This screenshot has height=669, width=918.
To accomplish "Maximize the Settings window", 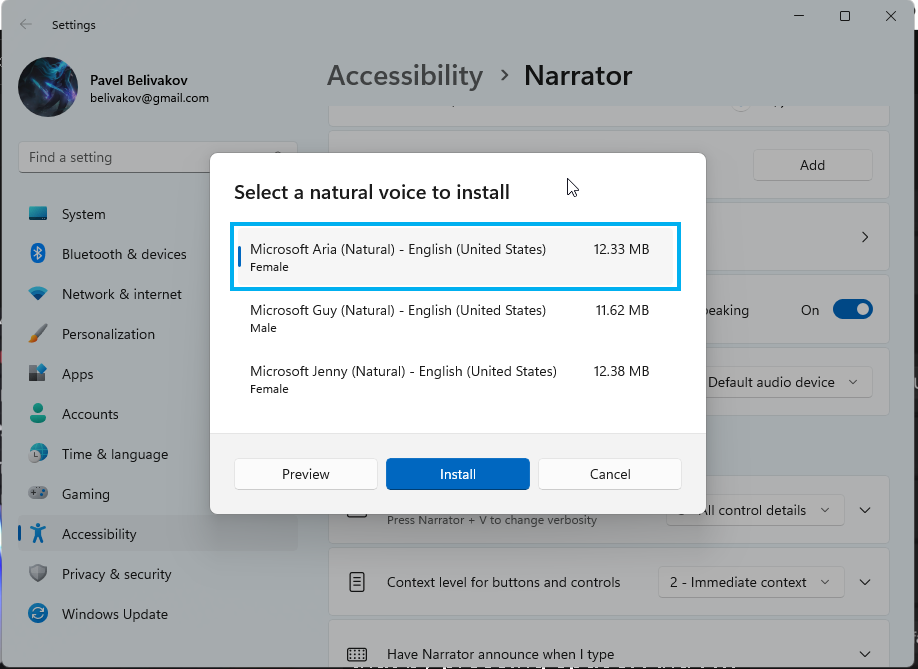I will coord(845,16).
